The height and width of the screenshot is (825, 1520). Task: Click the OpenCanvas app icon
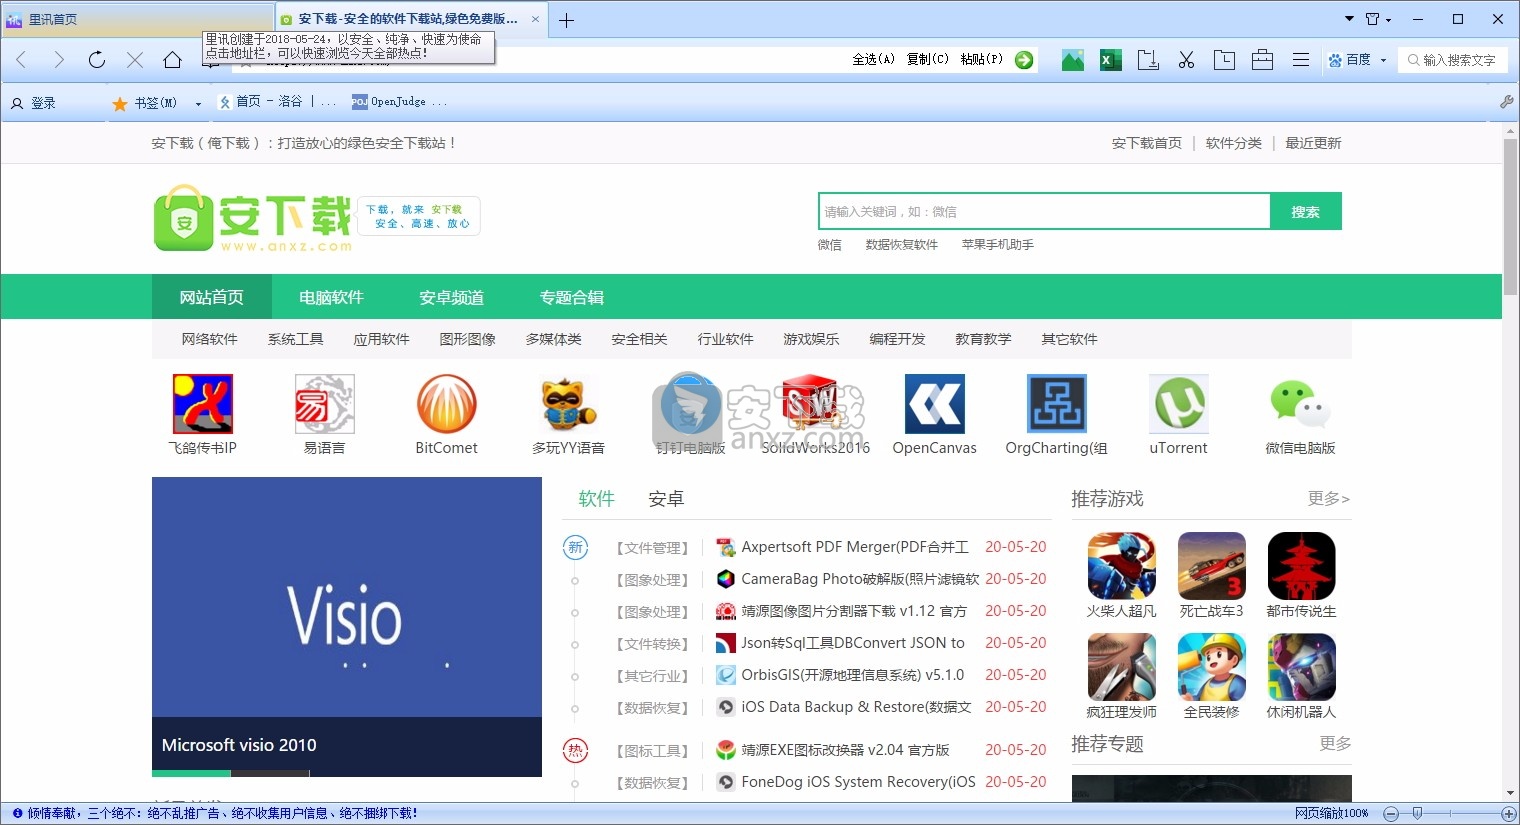coord(935,404)
